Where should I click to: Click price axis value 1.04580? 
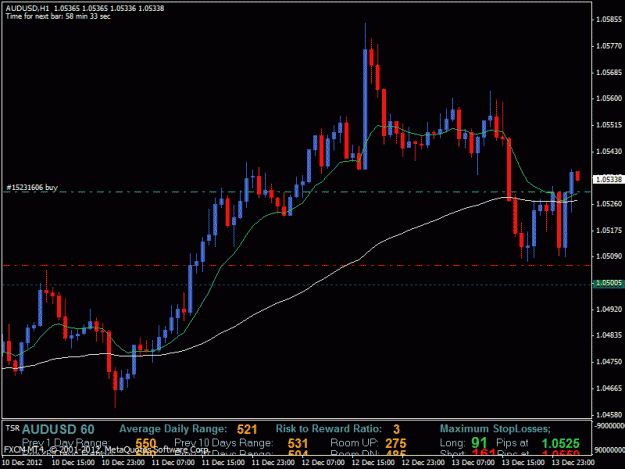coord(609,415)
